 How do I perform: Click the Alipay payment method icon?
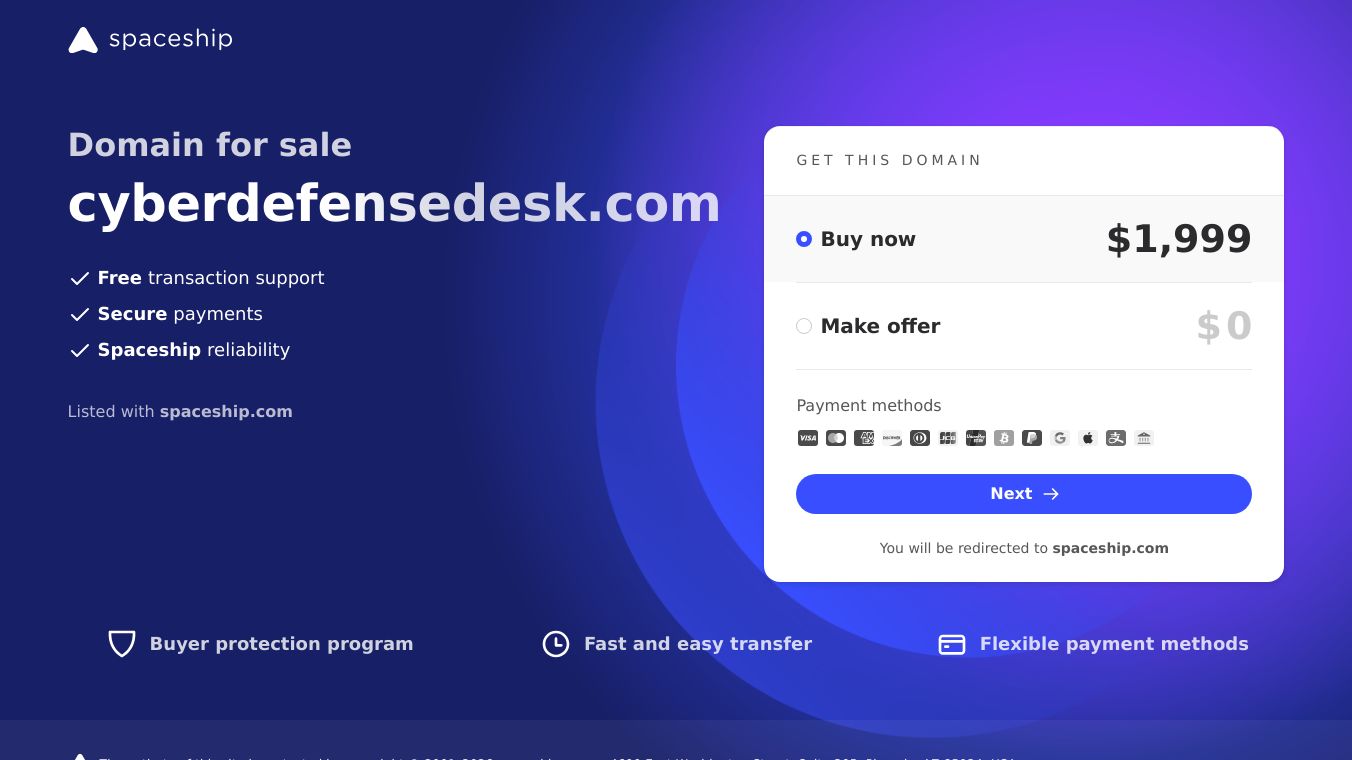click(1116, 438)
